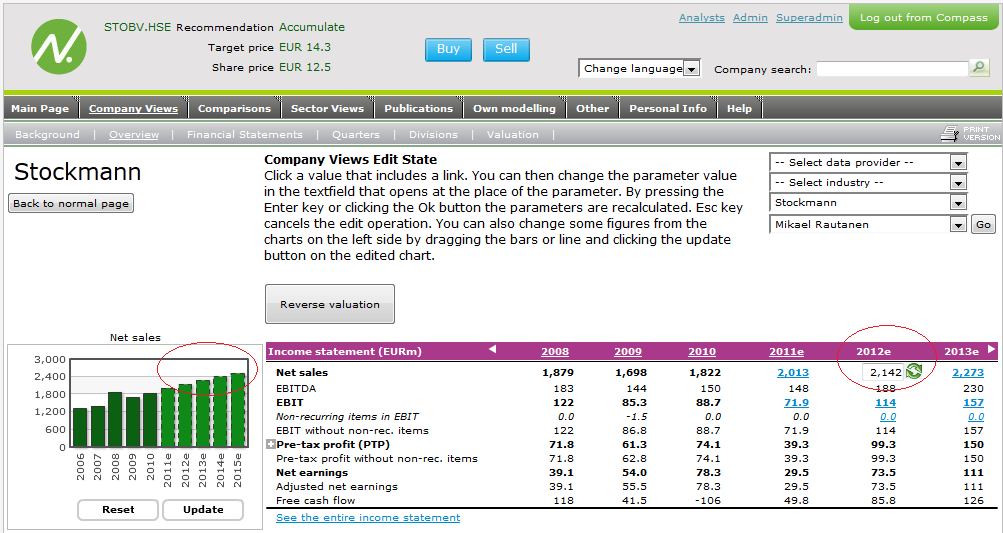Edit 2013e non-recurring items value 0.0
Image resolution: width=1003 pixels, height=533 pixels.
[976, 417]
